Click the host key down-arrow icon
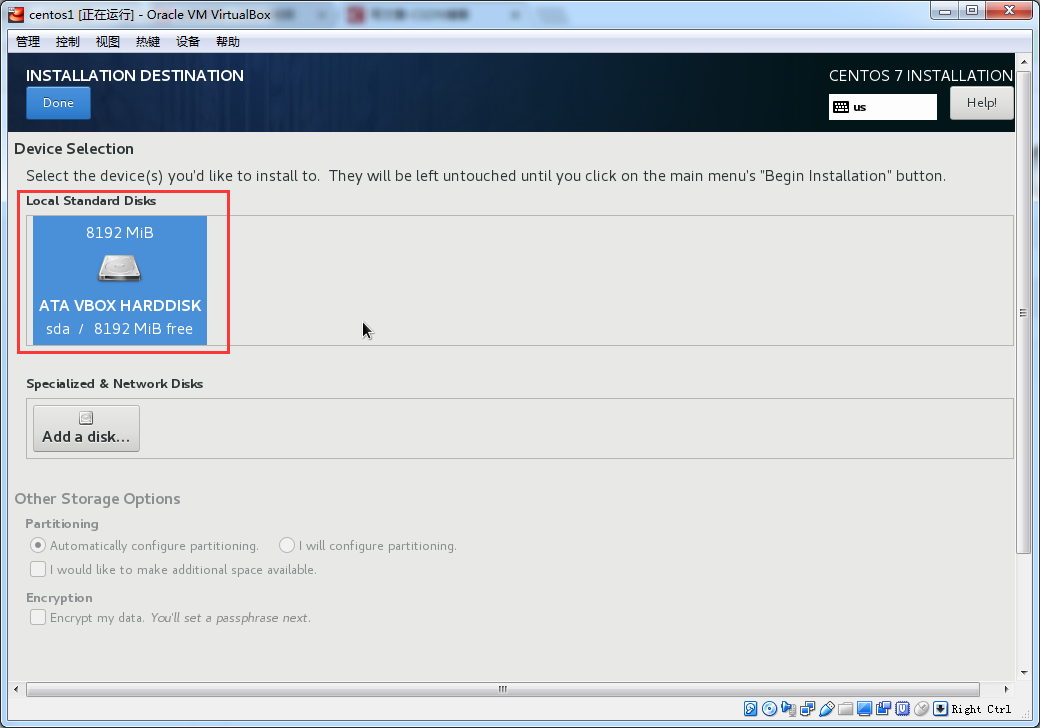1040x728 pixels. pos(941,709)
